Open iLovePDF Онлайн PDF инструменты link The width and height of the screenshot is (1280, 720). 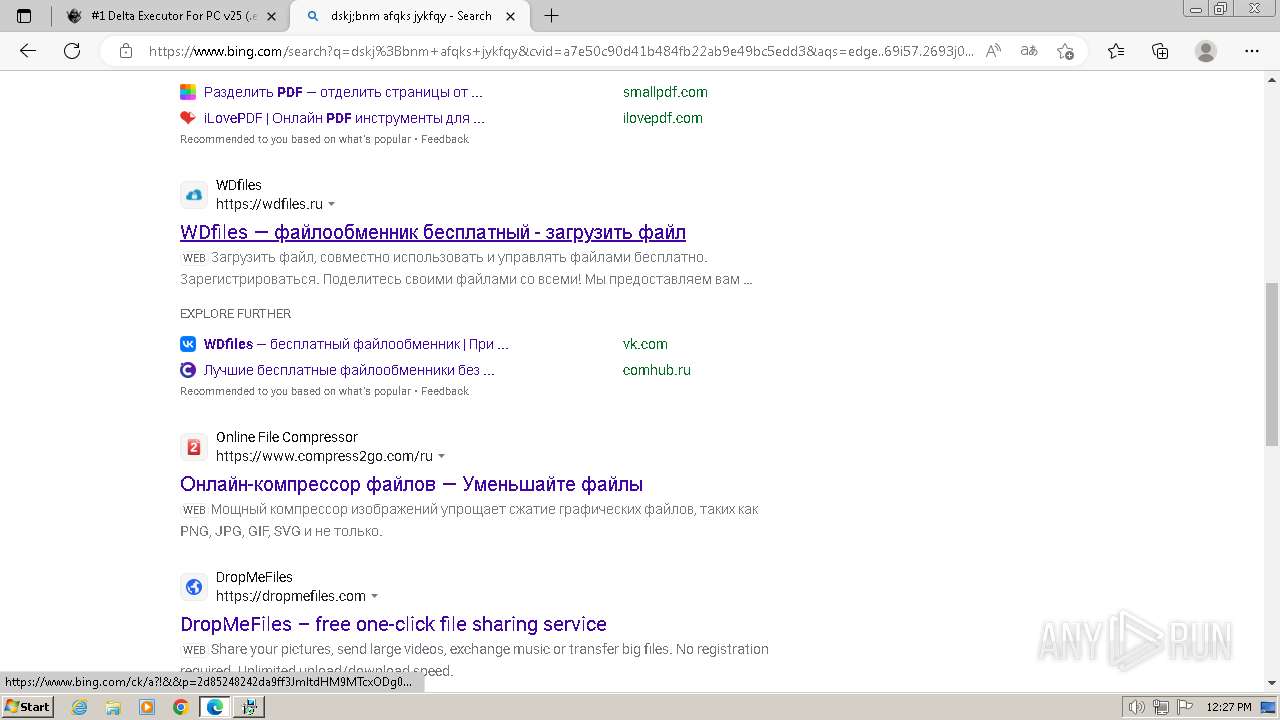(x=344, y=118)
